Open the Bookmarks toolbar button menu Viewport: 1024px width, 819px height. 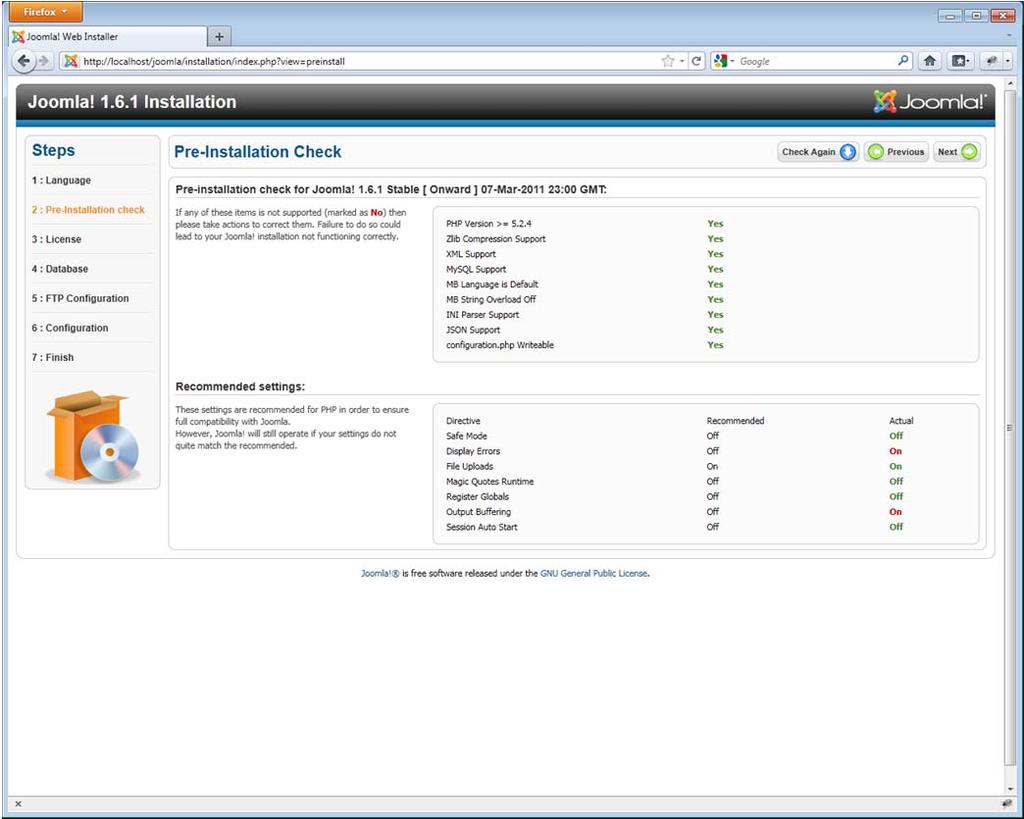pyautogui.click(x=961, y=61)
